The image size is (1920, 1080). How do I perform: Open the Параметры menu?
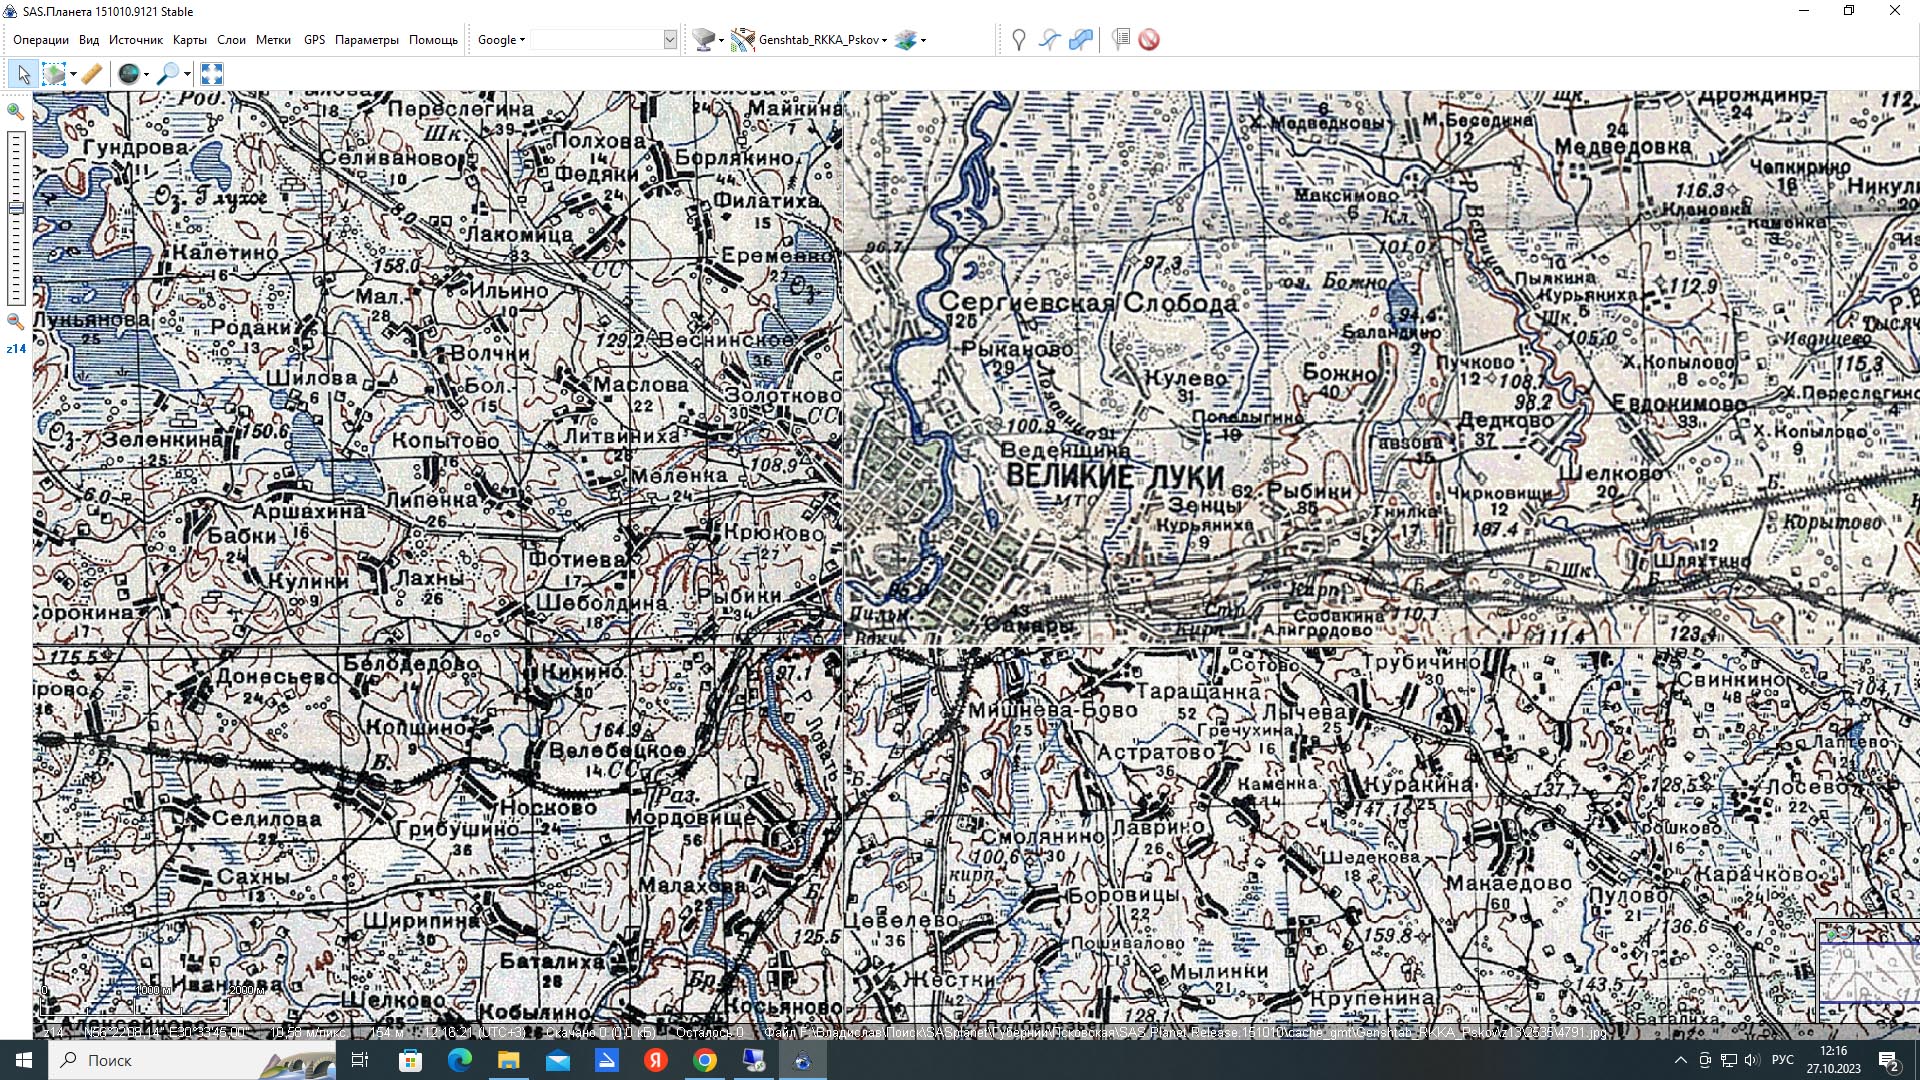coord(366,40)
